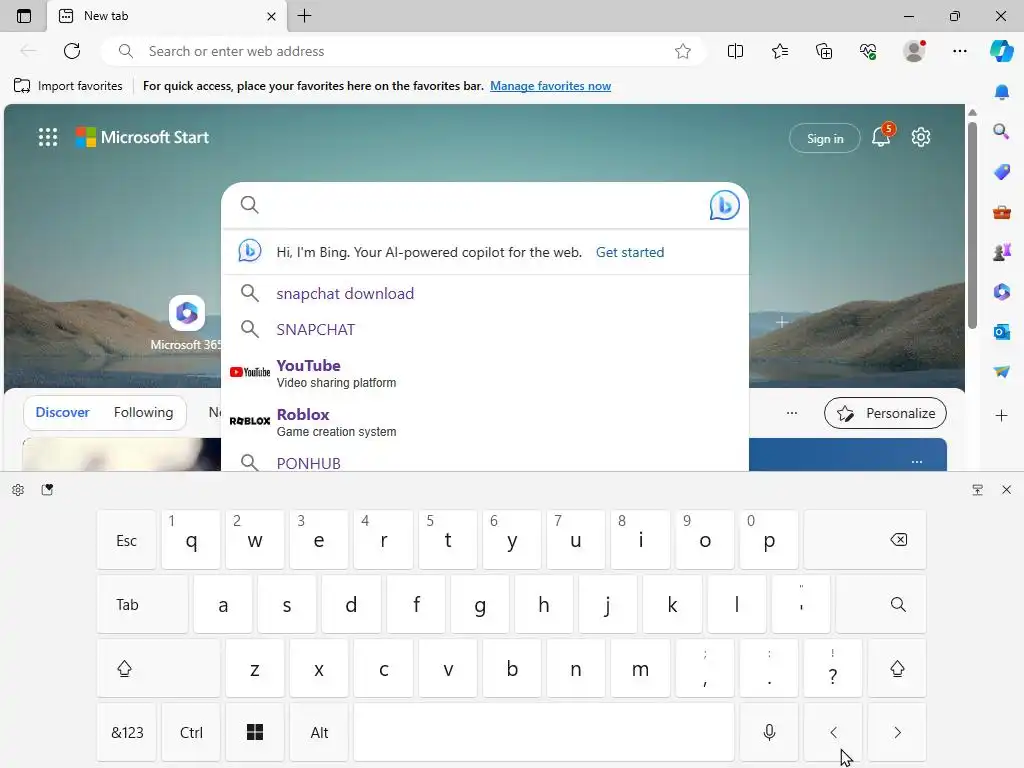Tap the Esc key
Screen dimensions: 1024x768
tap(127, 539)
